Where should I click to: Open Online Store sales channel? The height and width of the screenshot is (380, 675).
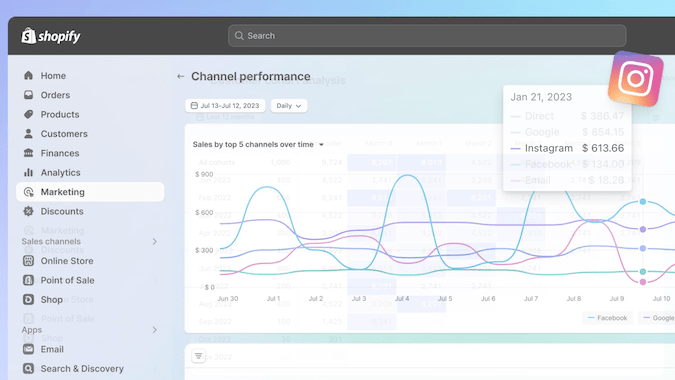pyautogui.click(x=67, y=261)
